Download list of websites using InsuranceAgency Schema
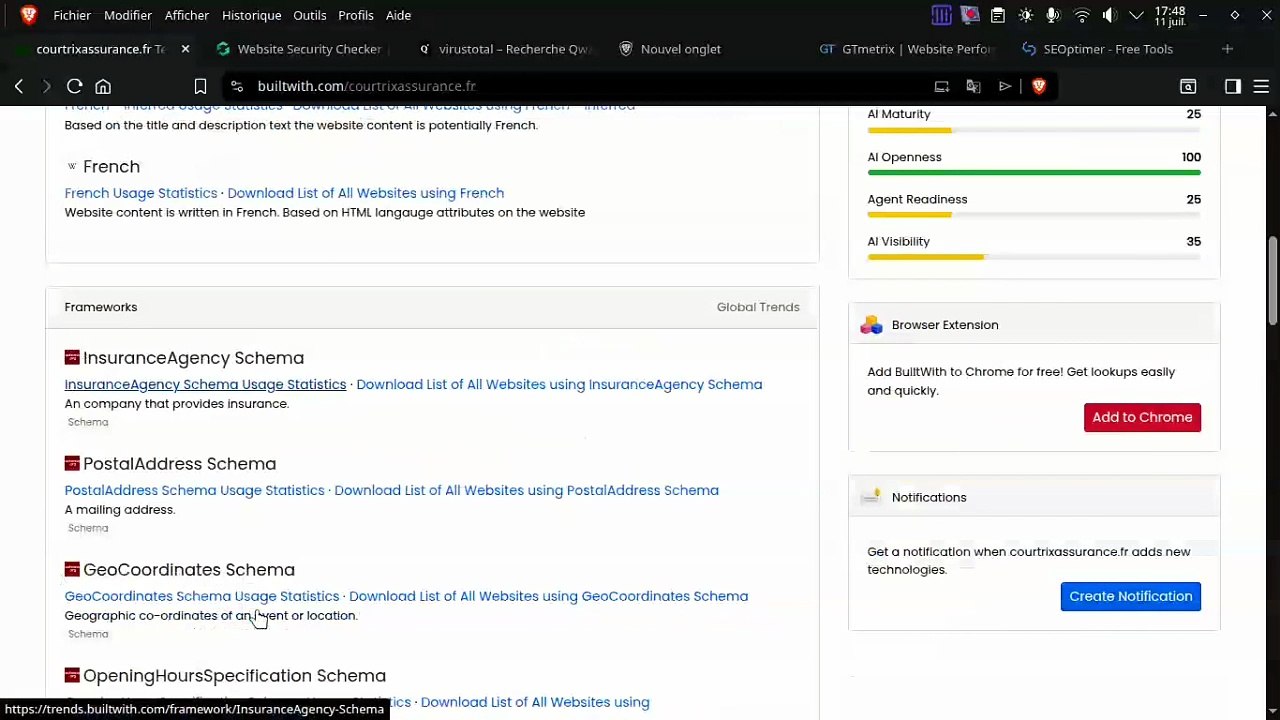 point(559,384)
